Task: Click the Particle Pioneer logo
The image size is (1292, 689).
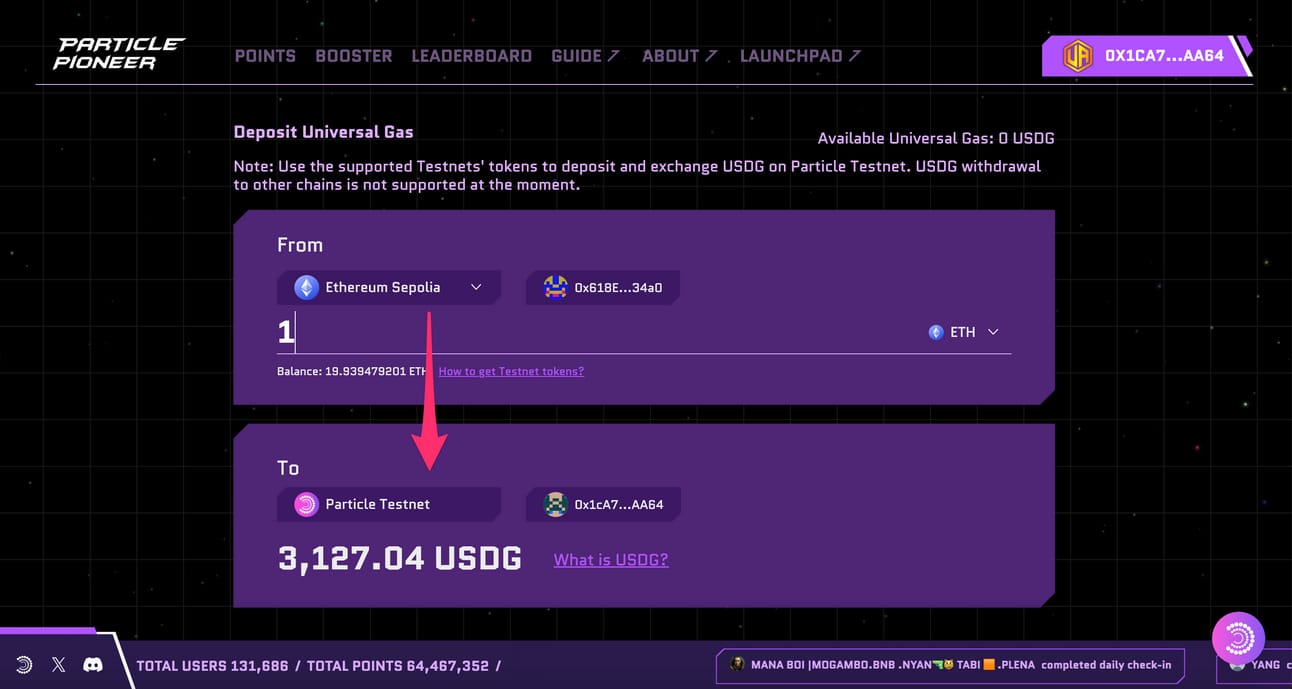Action: 120,54
